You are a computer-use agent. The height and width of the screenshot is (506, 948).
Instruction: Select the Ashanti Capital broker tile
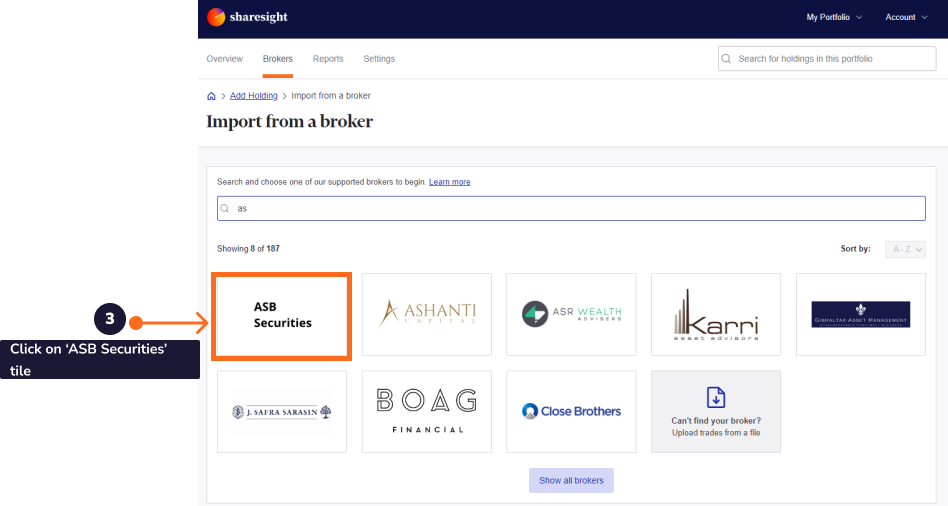pos(427,314)
